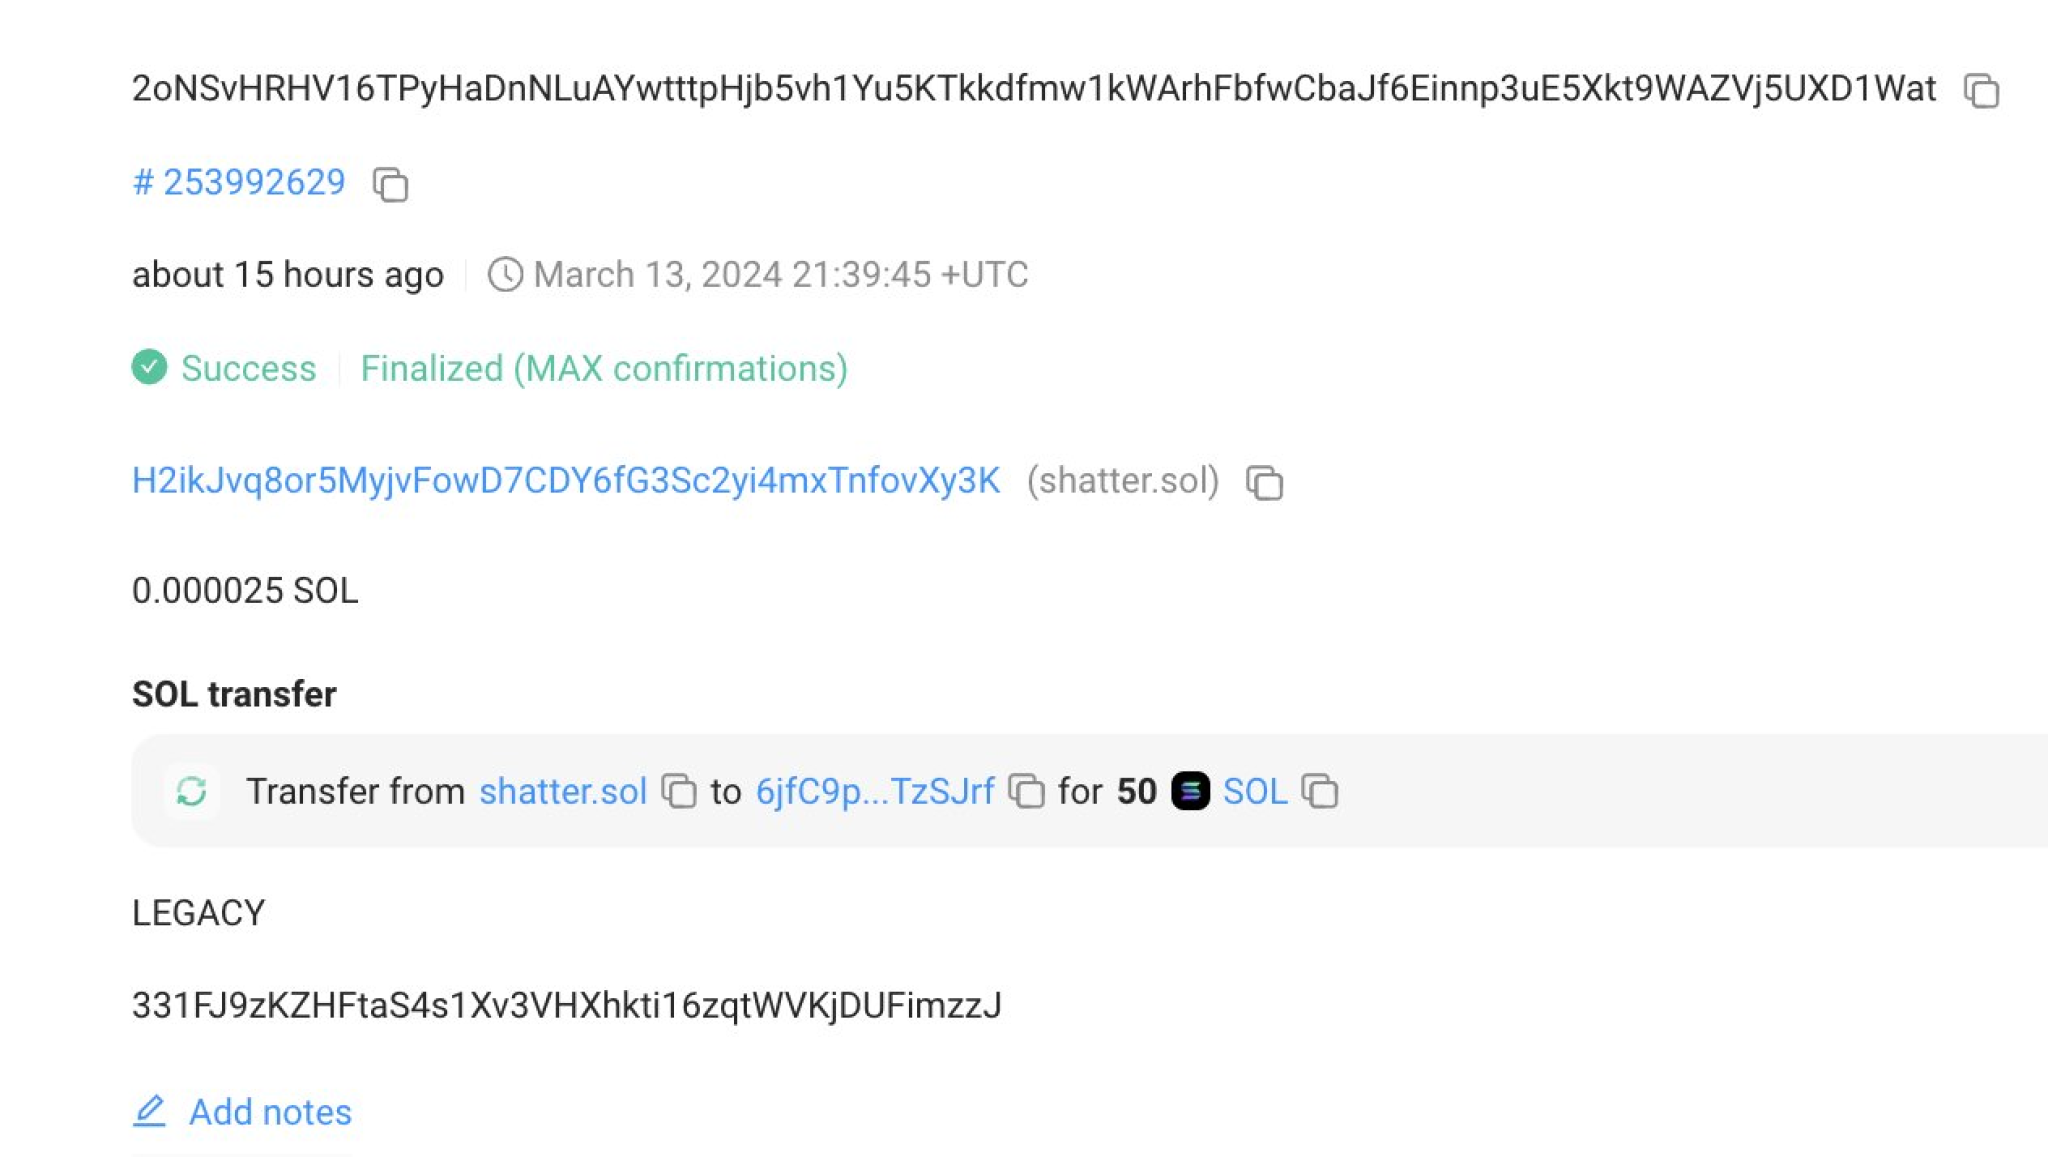Screen dimensions: 2048x1157
Task: Open shatter.sol sender link
Action: [563, 791]
